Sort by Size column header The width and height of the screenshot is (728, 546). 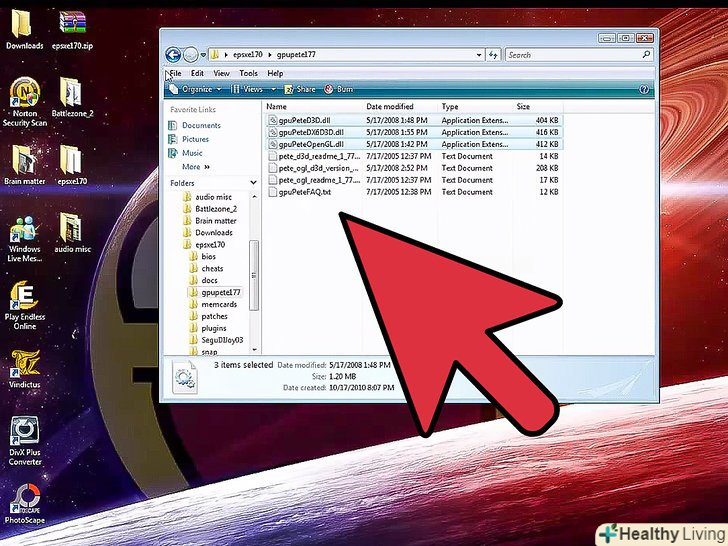point(538,106)
